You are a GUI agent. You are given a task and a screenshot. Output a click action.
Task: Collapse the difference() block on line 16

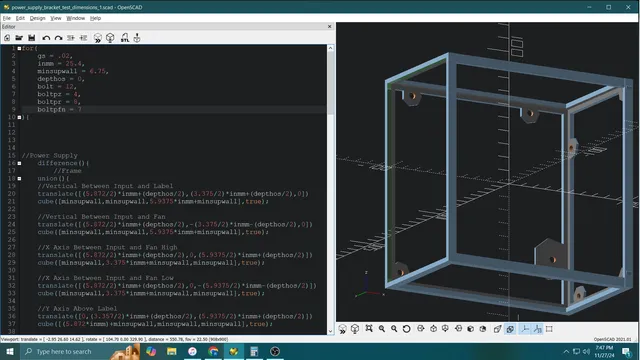tap(19, 163)
